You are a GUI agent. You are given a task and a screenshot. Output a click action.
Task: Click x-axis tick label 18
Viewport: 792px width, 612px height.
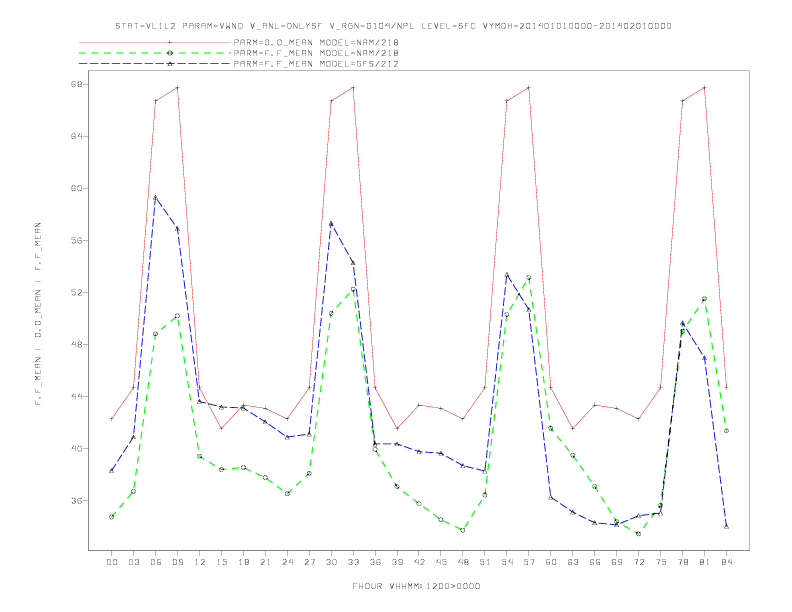(x=243, y=562)
